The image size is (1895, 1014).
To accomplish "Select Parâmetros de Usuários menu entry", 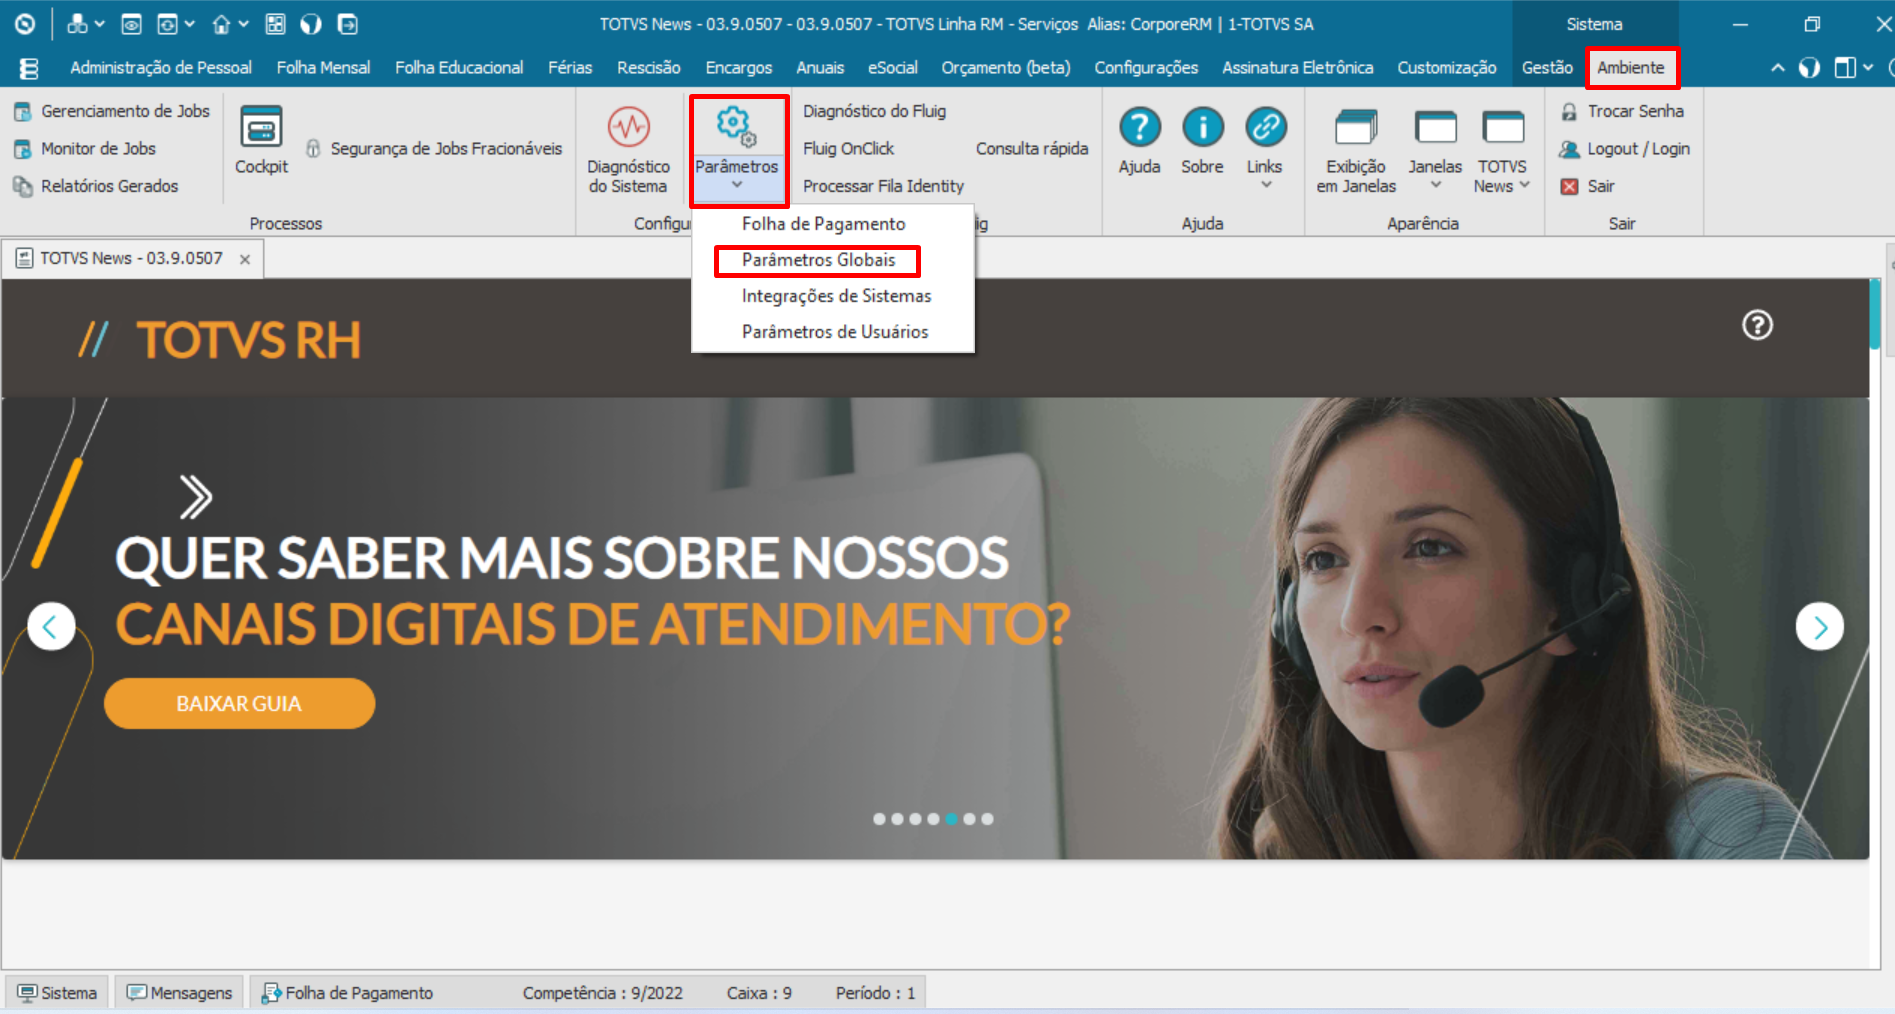I will 834,332.
